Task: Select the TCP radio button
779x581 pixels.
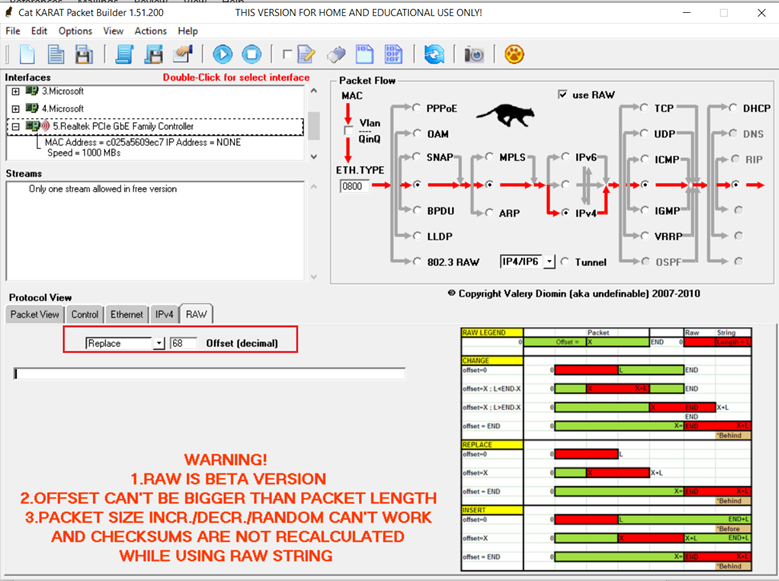Action: tap(644, 108)
